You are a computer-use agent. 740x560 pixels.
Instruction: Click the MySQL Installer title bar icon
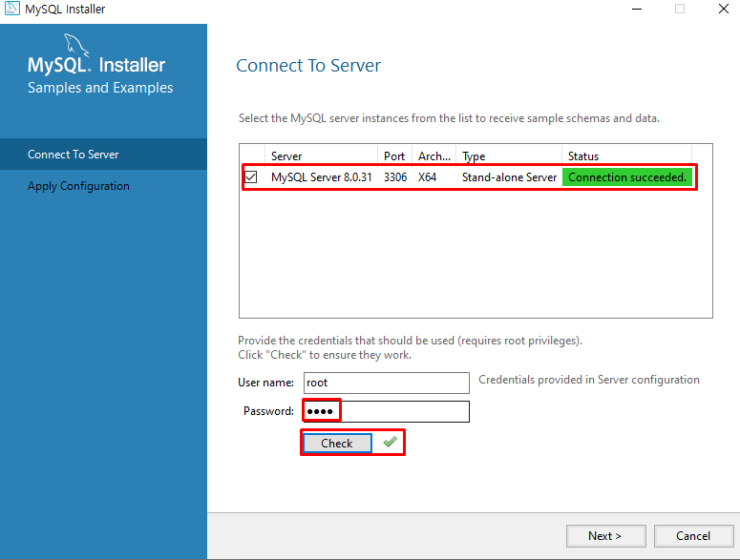pos(11,8)
